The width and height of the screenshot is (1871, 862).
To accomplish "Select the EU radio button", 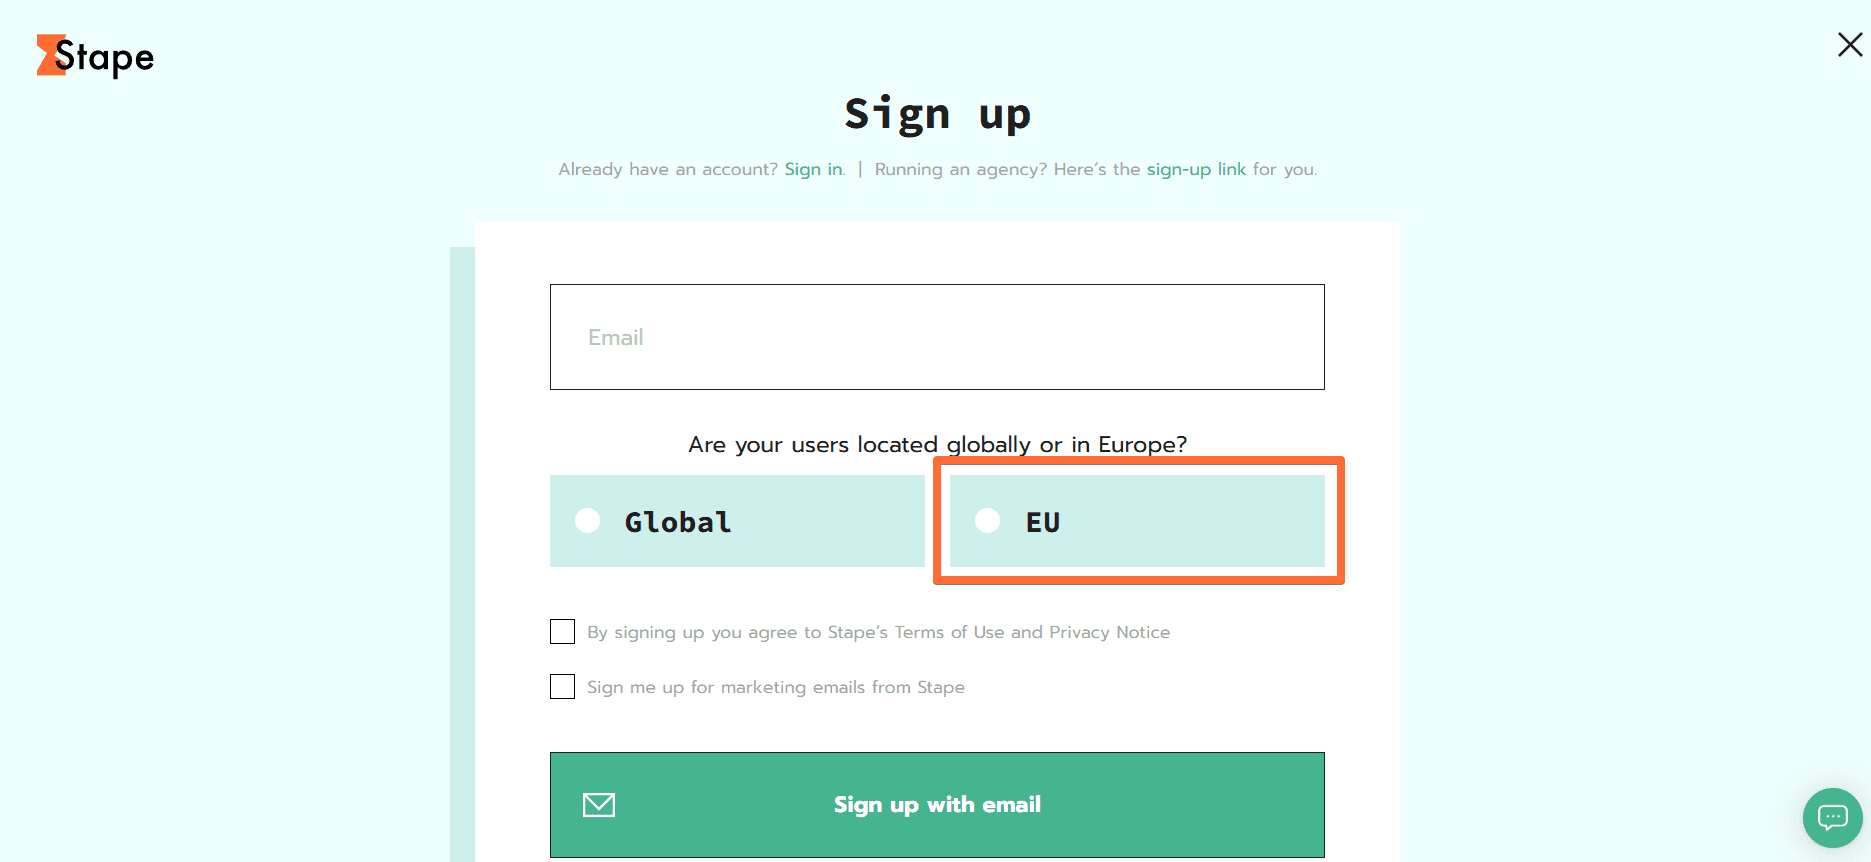I will (x=987, y=520).
